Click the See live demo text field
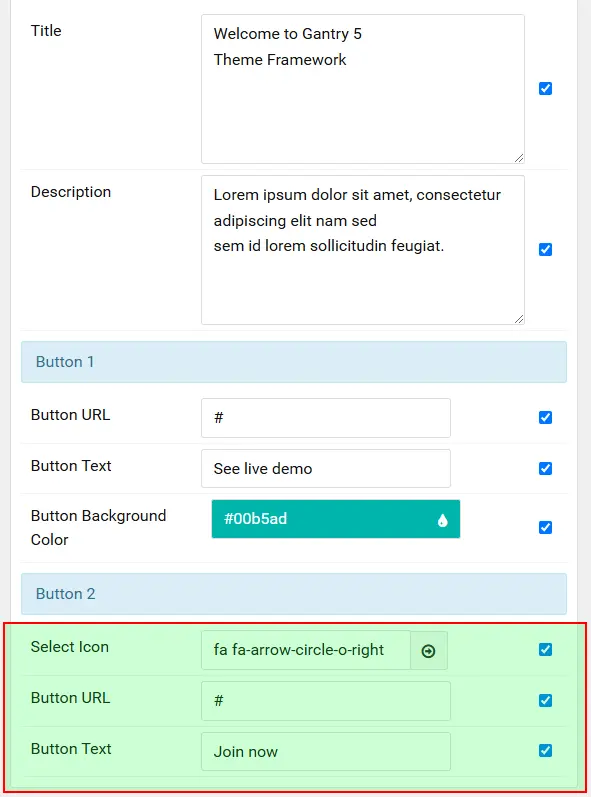The width and height of the screenshot is (591, 797). click(326, 469)
